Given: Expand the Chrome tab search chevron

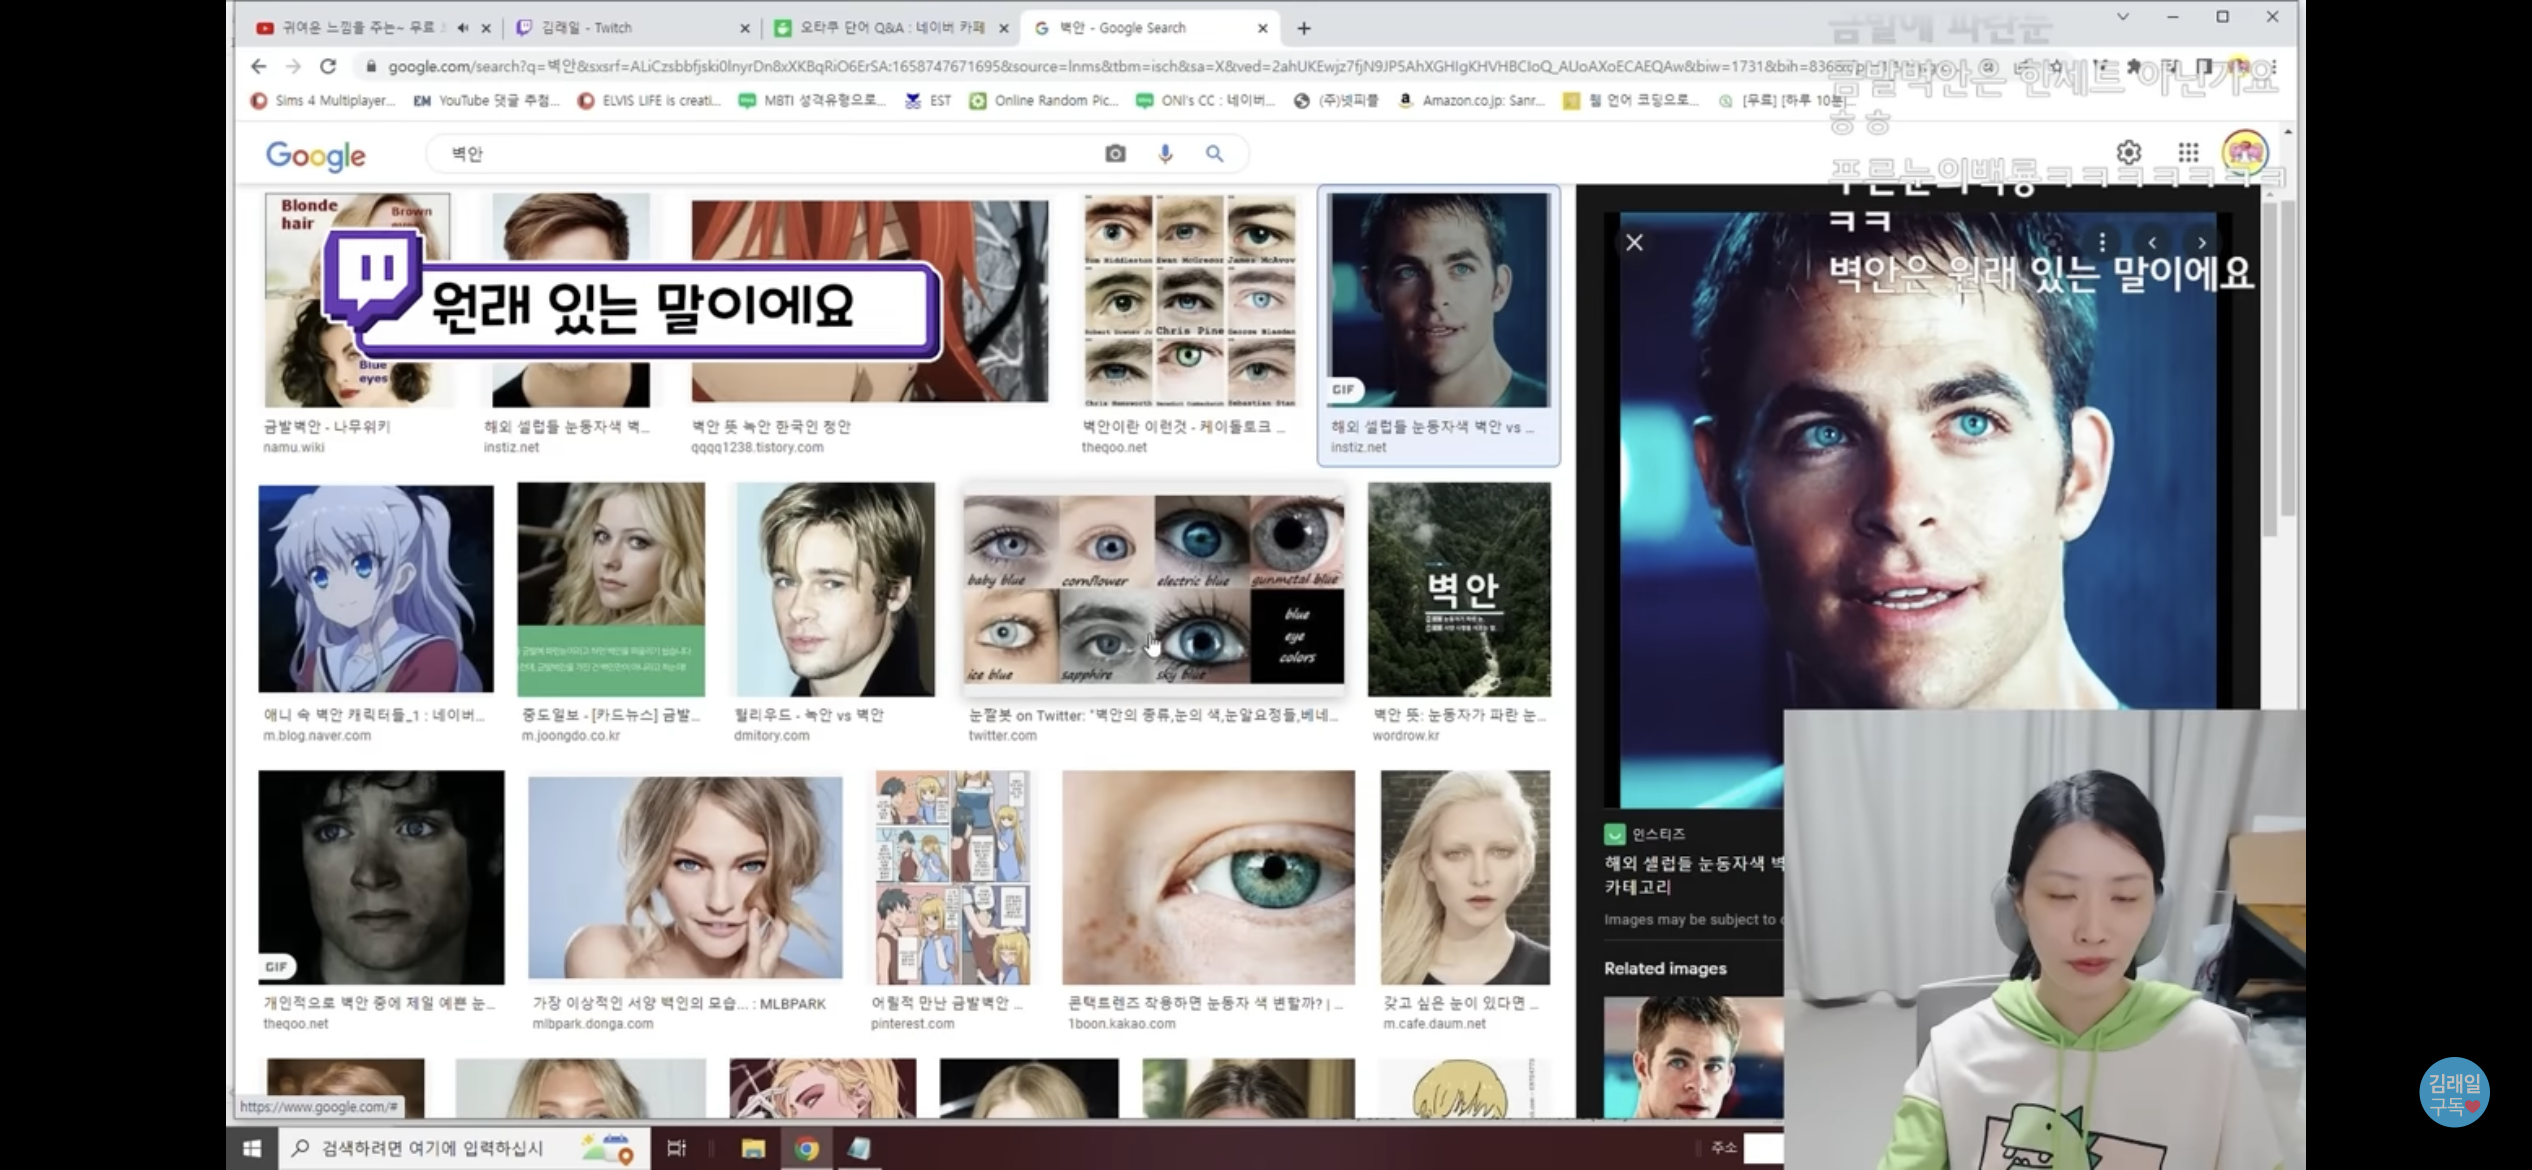Looking at the screenshot, I should (x=2122, y=18).
